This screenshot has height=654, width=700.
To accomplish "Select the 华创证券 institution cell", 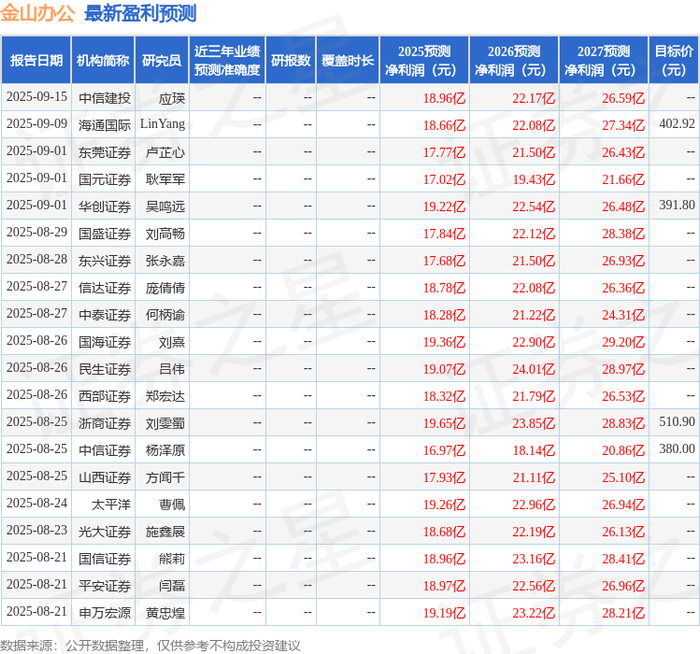I will point(104,207).
